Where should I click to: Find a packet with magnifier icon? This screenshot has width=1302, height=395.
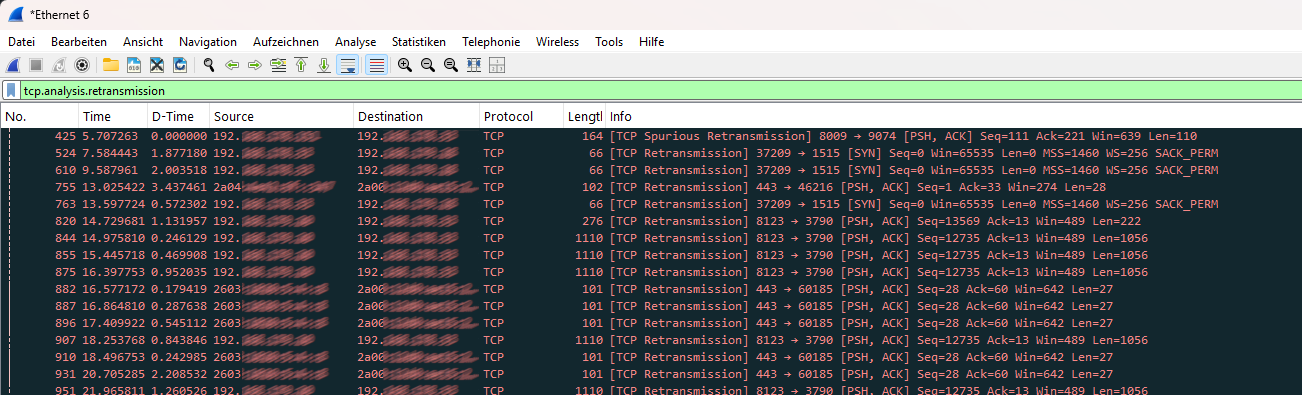point(209,65)
